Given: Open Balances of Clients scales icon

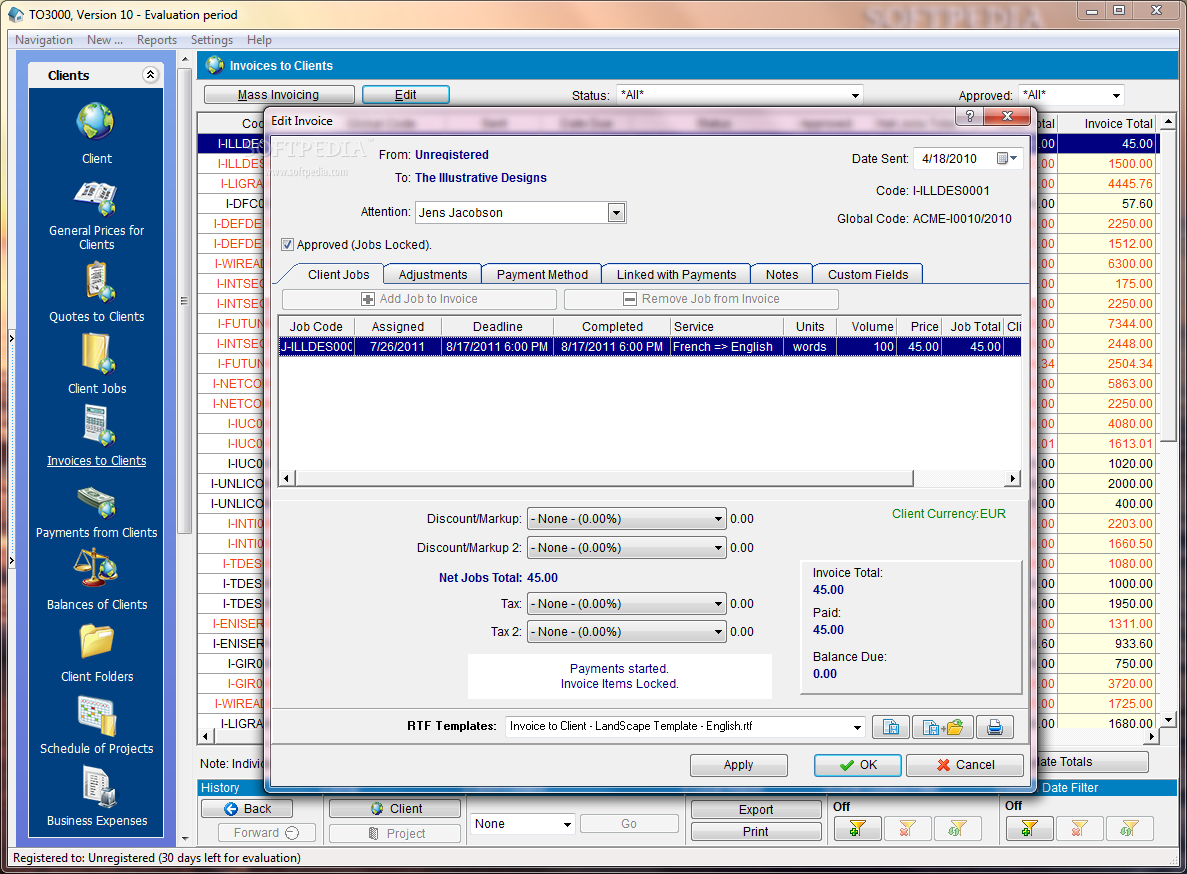Looking at the screenshot, I should [95, 568].
